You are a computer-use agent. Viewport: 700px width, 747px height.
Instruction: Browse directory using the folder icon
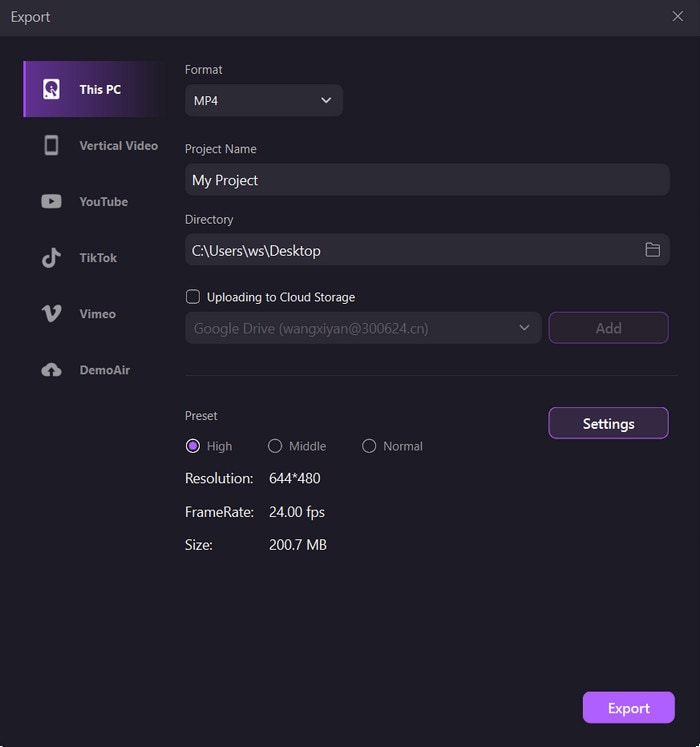coord(652,250)
